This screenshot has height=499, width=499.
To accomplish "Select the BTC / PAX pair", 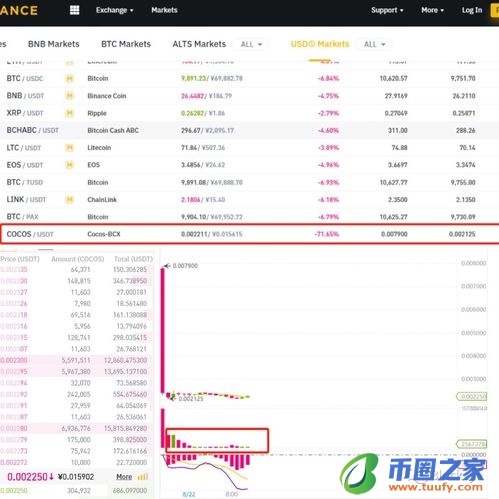I will point(22,217).
